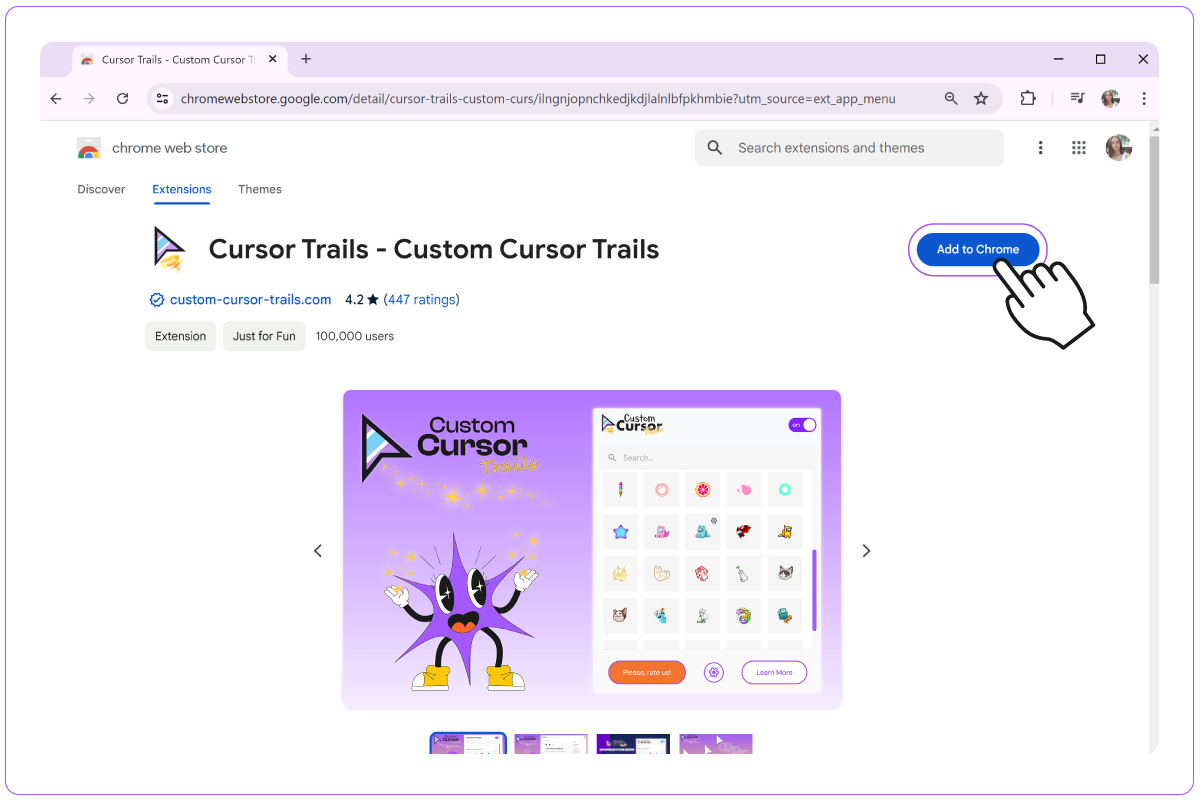The image size is (1200, 800).
Task: Open the 447 ratings link
Action: coord(422,299)
